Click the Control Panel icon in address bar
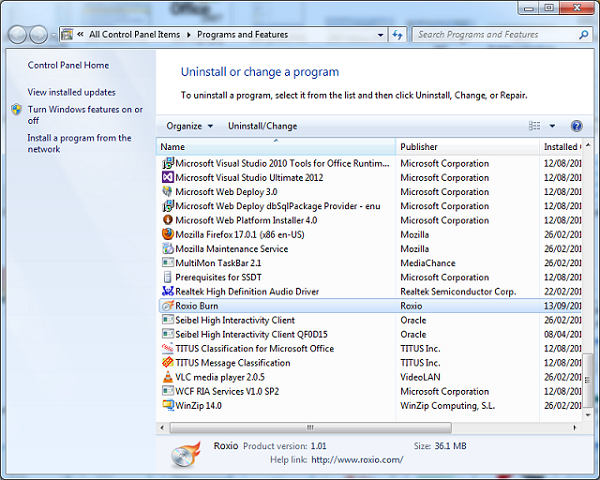 click(67, 34)
